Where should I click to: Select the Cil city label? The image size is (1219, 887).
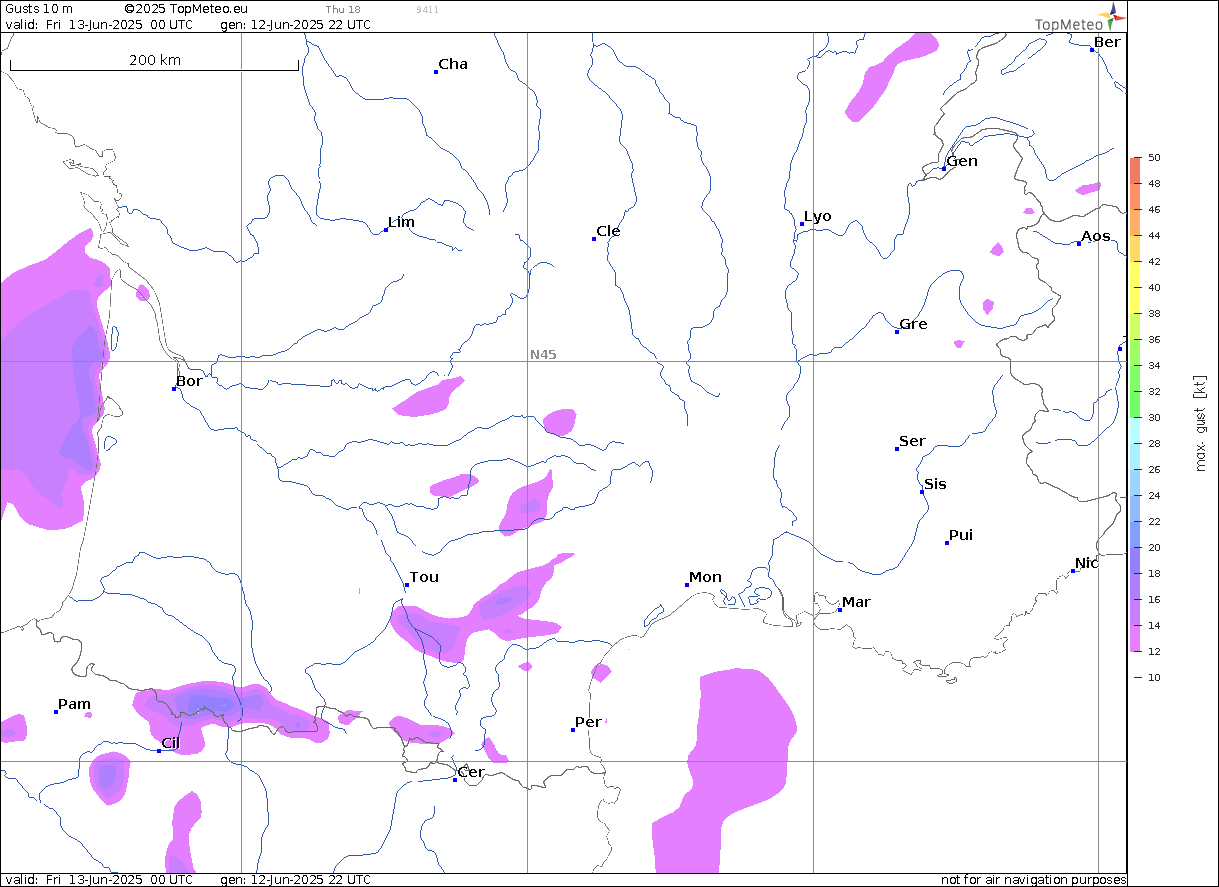pyautogui.click(x=171, y=743)
